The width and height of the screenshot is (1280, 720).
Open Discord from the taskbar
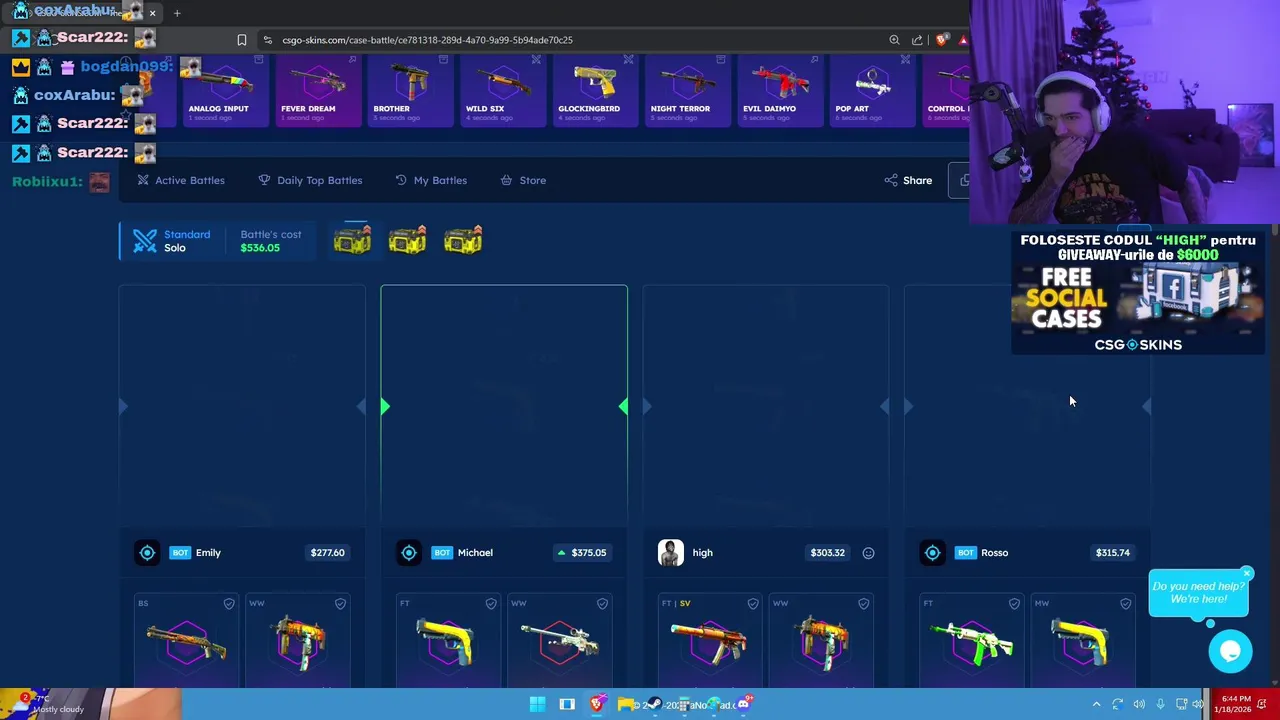coord(743,704)
